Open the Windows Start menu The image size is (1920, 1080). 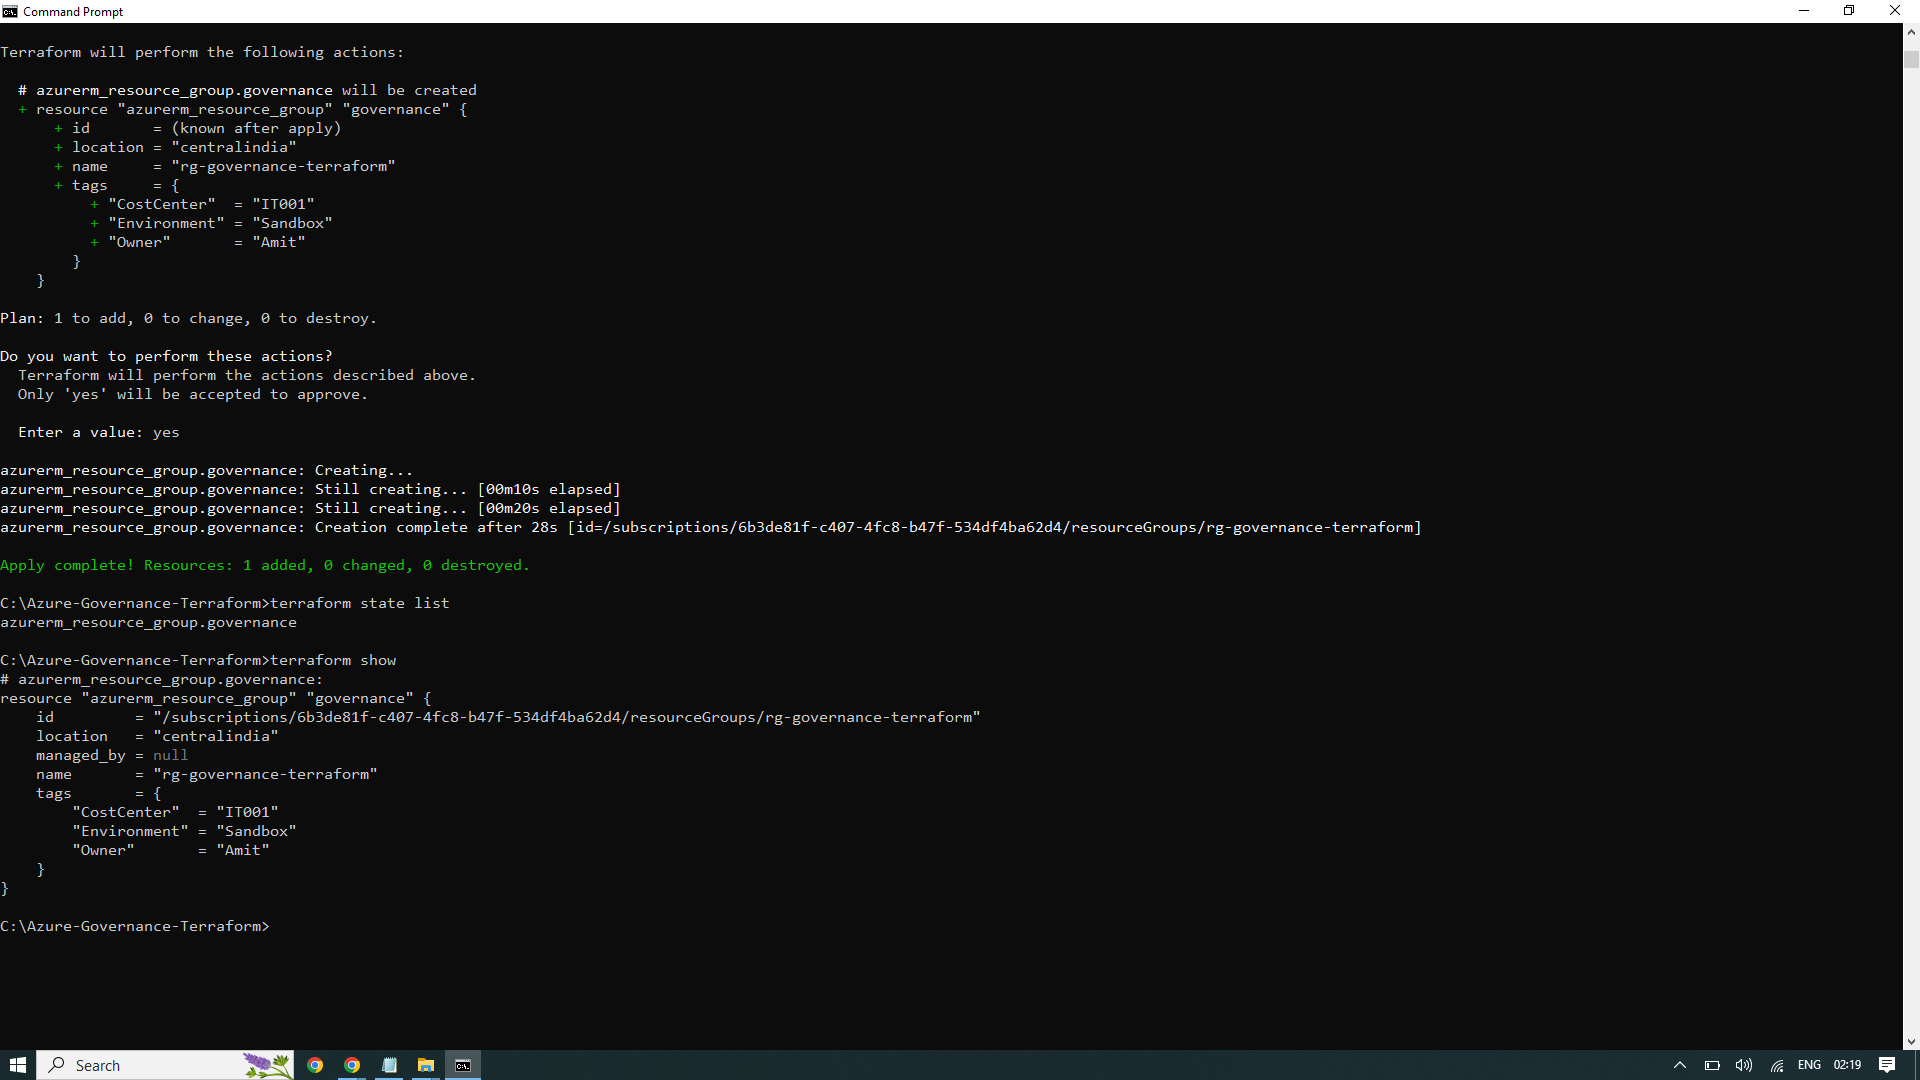tap(18, 1065)
